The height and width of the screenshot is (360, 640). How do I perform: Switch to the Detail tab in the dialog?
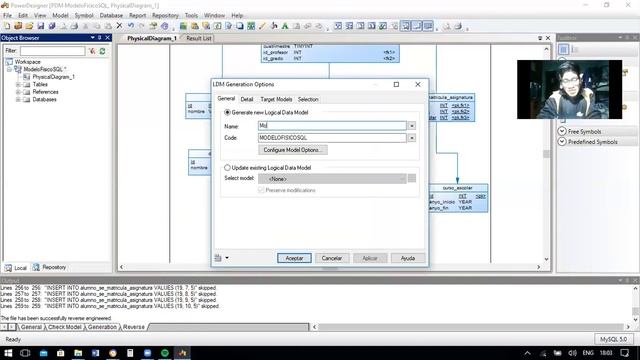(x=247, y=99)
